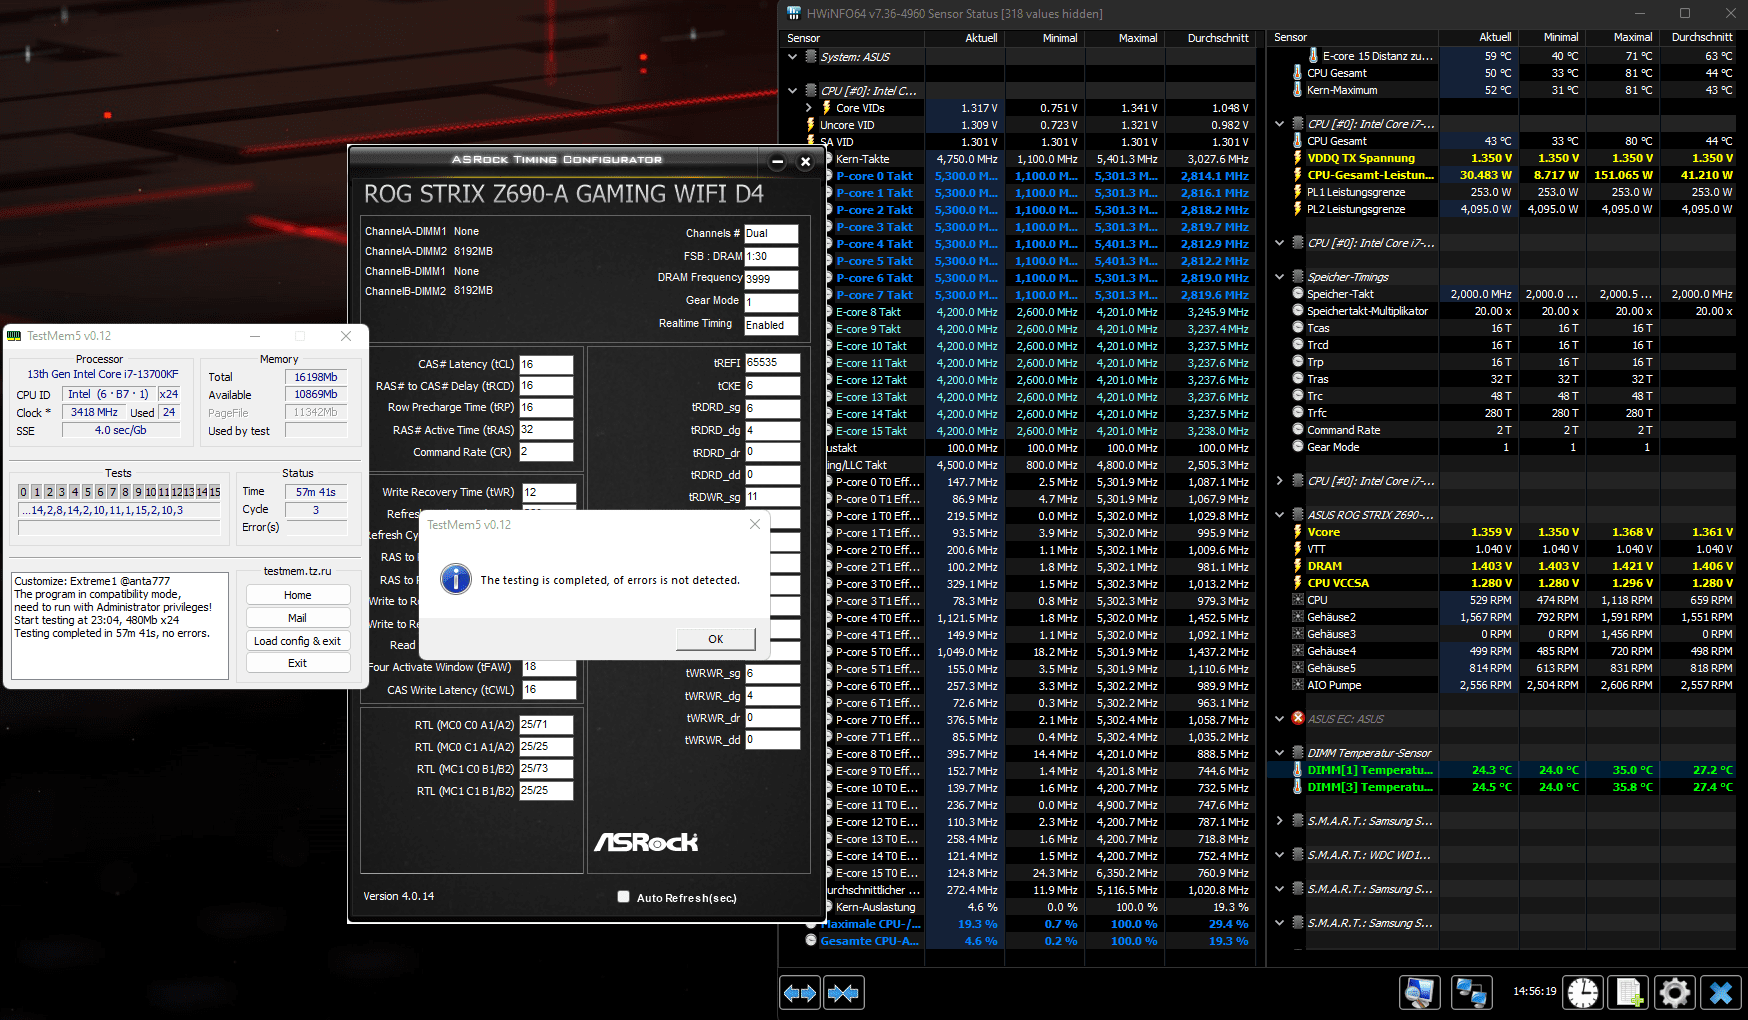The image size is (1748, 1020).
Task: Click HWiNFO logging sheet with plus icon
Action: [1629, 992]
